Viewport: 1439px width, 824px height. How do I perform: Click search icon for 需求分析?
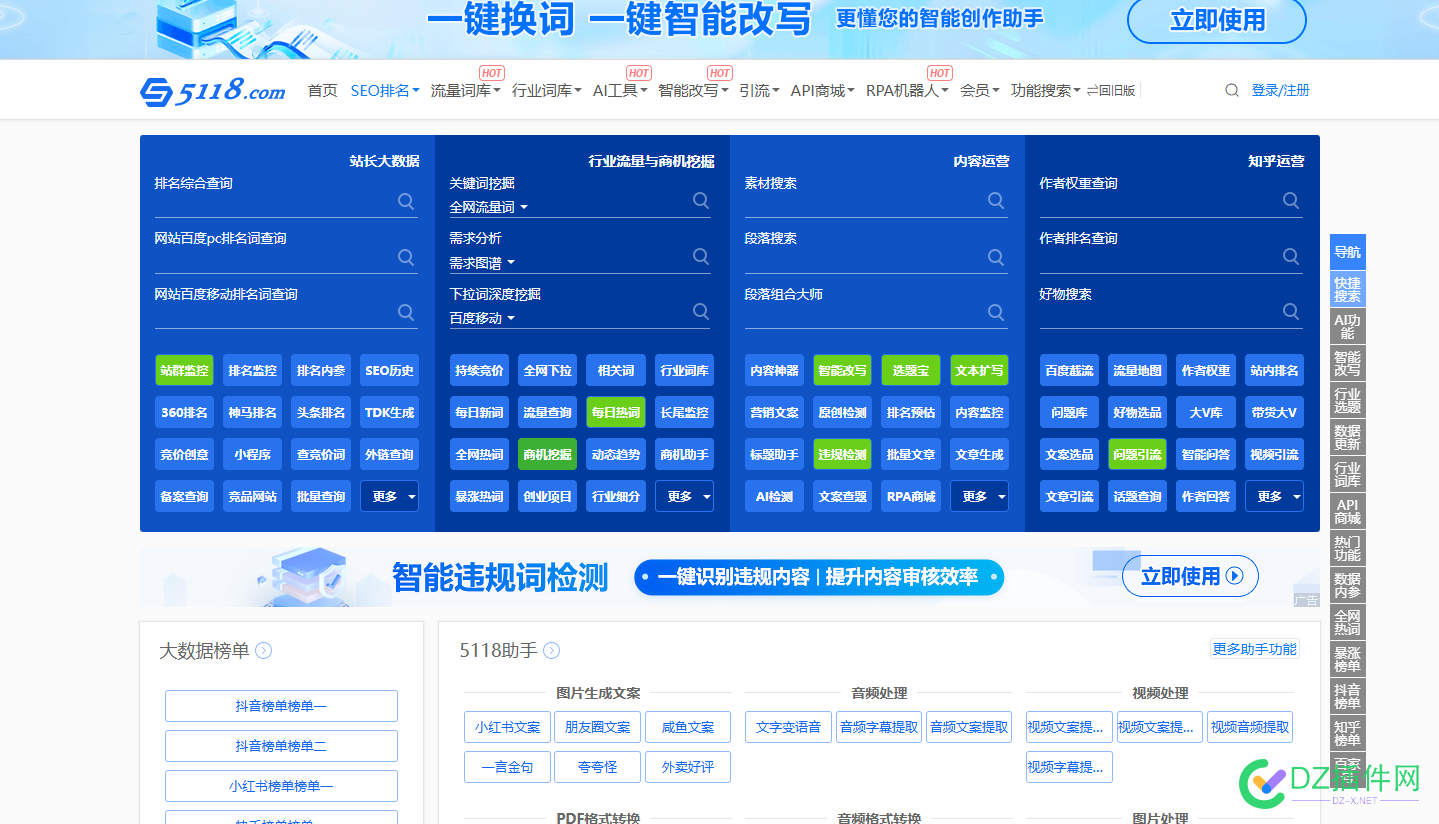point(701,257)
